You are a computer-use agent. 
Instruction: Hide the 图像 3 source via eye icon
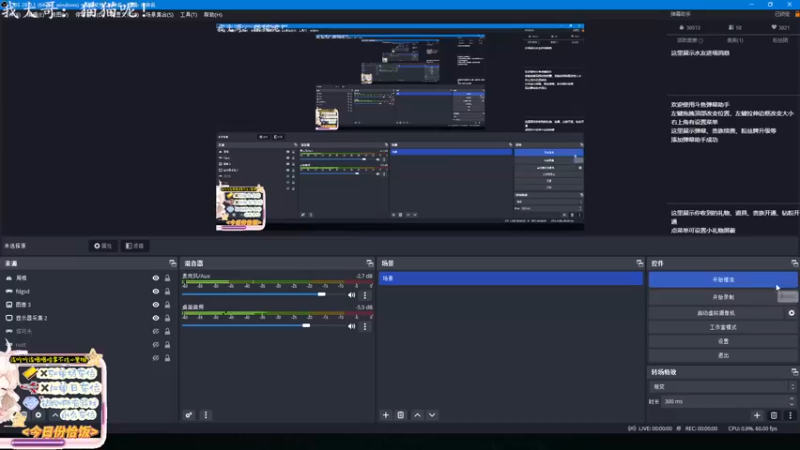point(156,305)
